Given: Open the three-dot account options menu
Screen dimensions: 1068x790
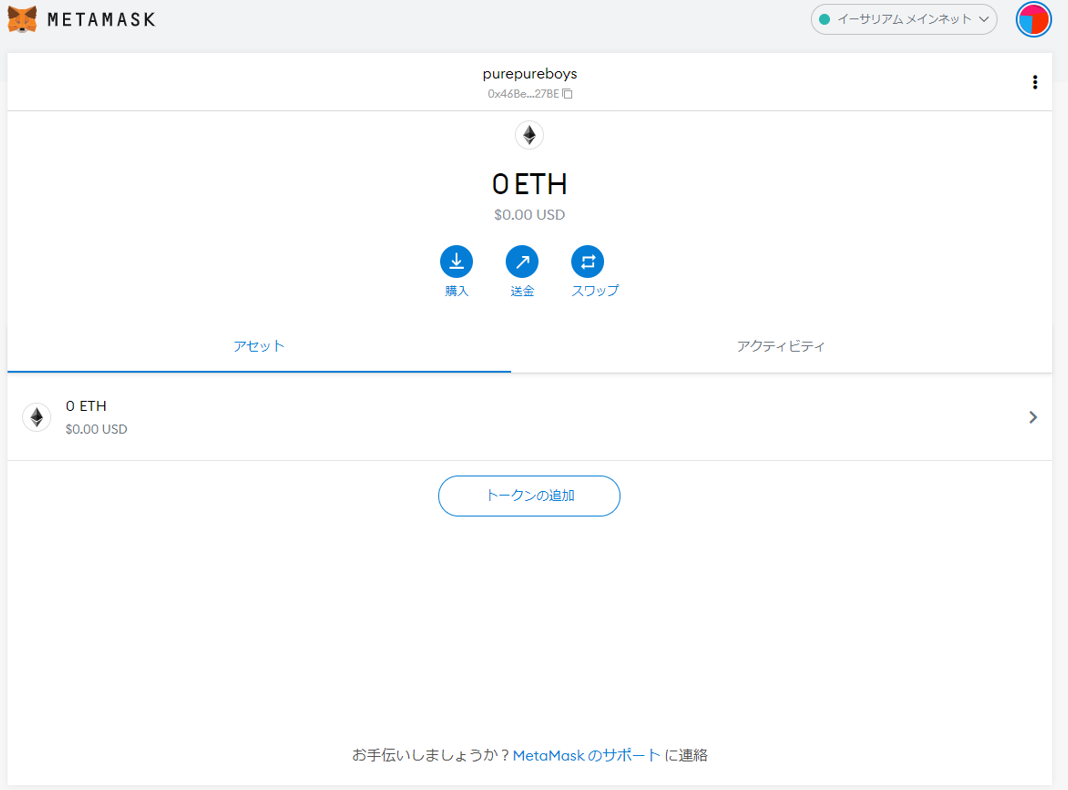Looking at the screenshot, I should click(x=1035, y=82).
